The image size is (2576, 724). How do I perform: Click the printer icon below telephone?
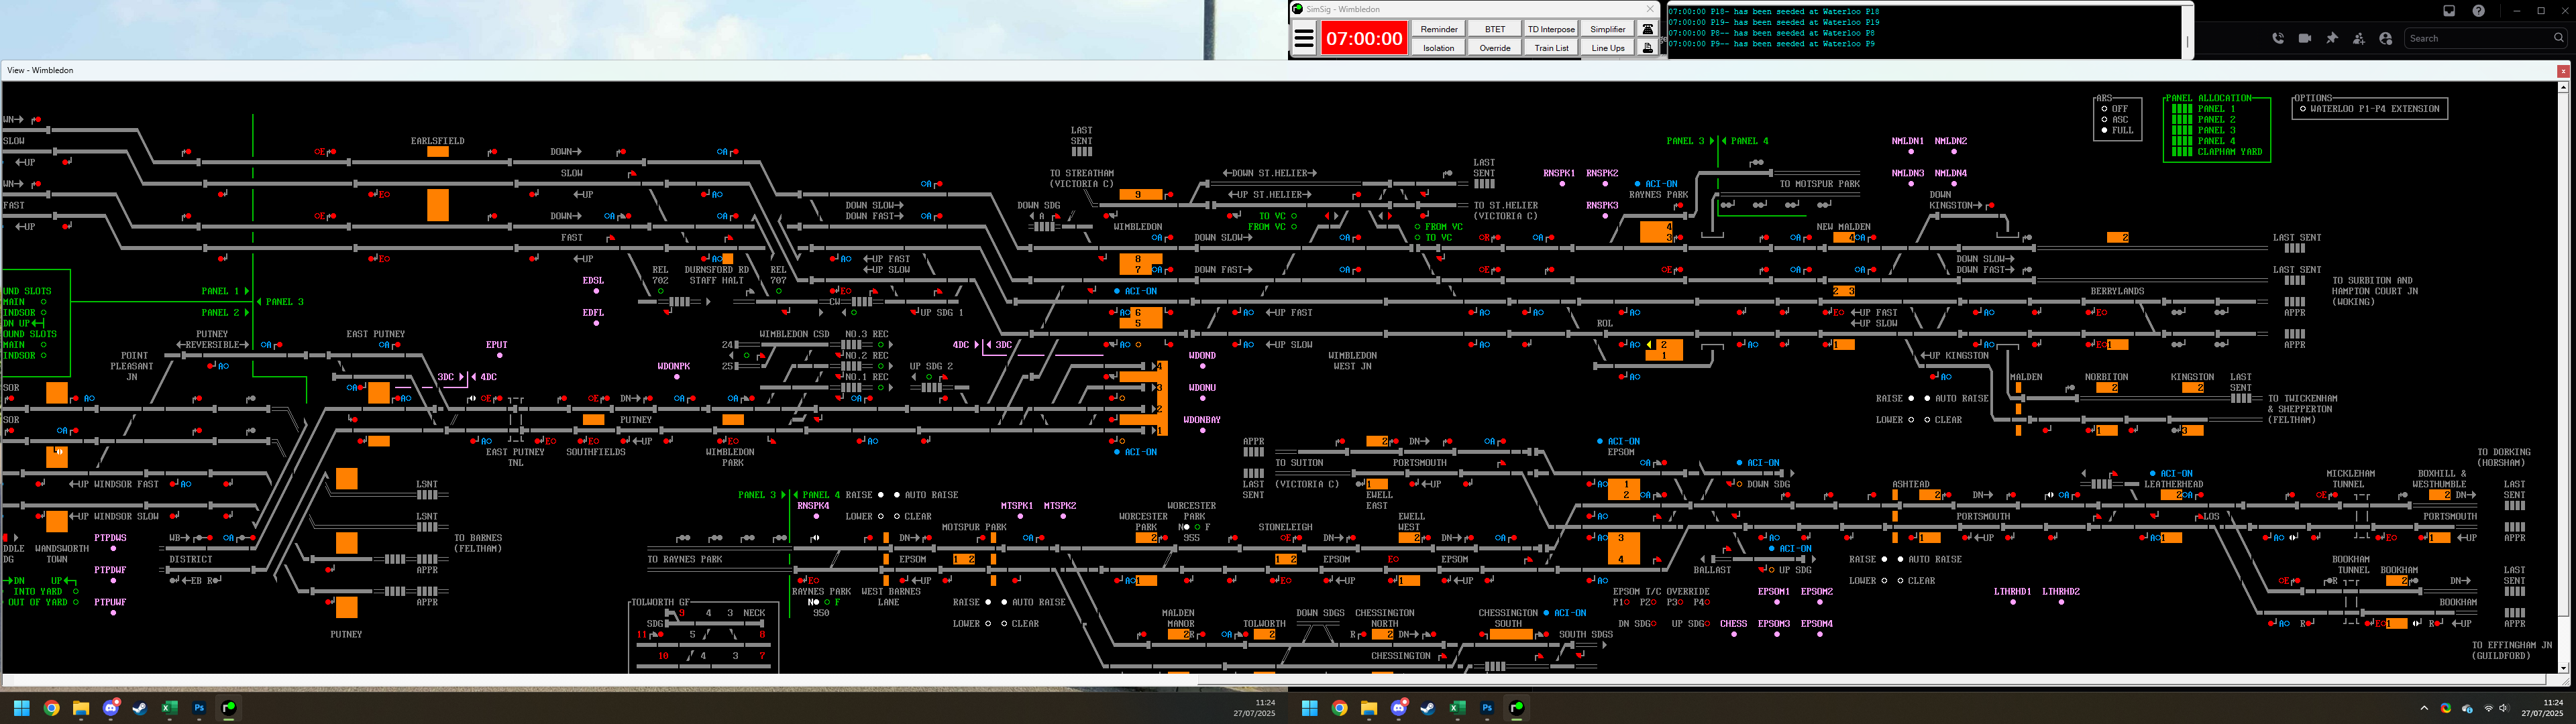(x=1648, y=47)
